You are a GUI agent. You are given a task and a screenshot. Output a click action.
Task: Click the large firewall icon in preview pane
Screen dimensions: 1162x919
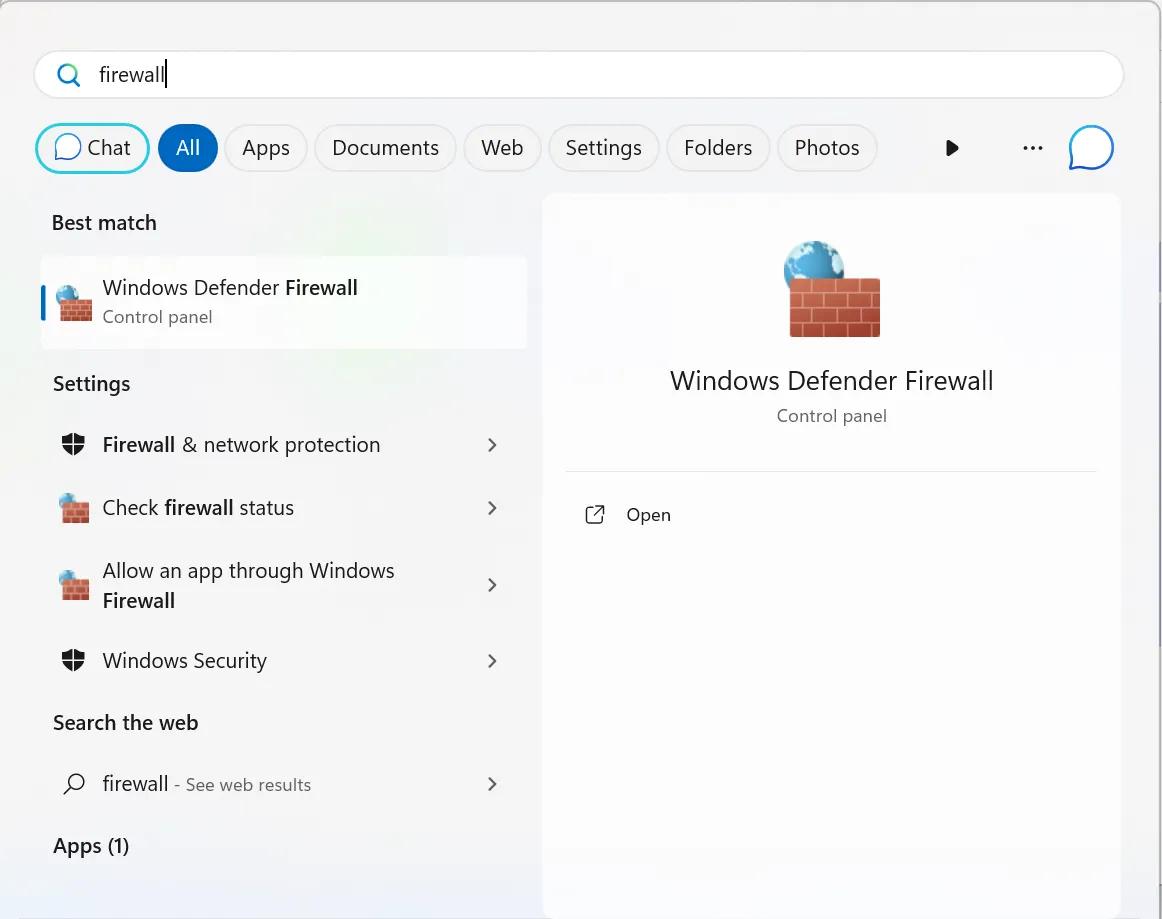click(832, 289)
